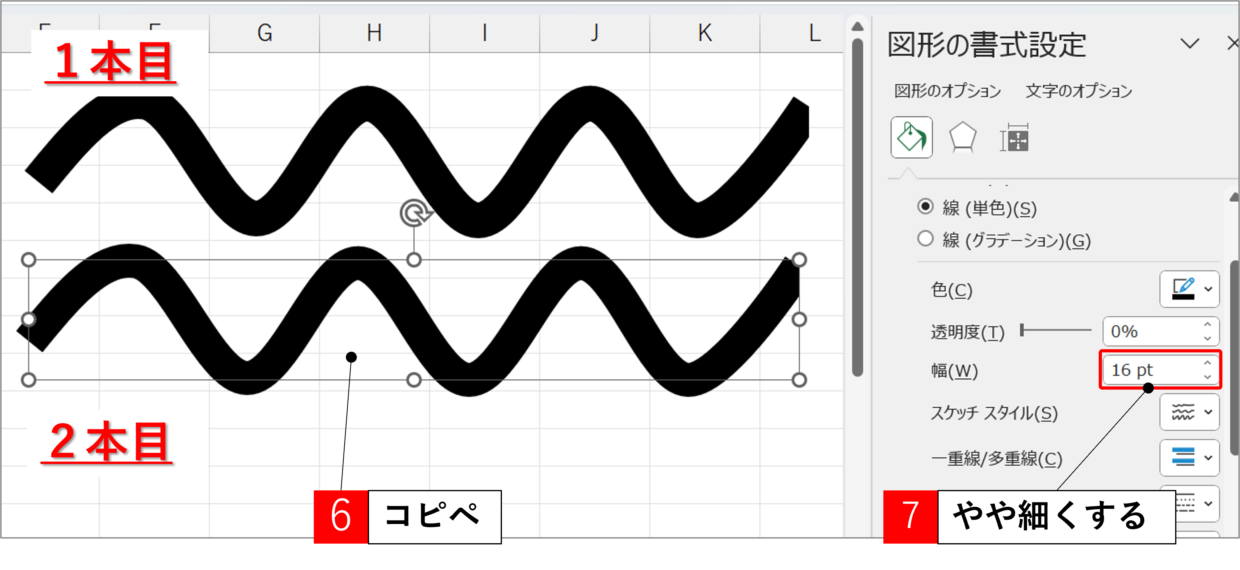Close the 図形の書式設定 pane
The image size is (1240, 570).
click(x=1232, y=44)
